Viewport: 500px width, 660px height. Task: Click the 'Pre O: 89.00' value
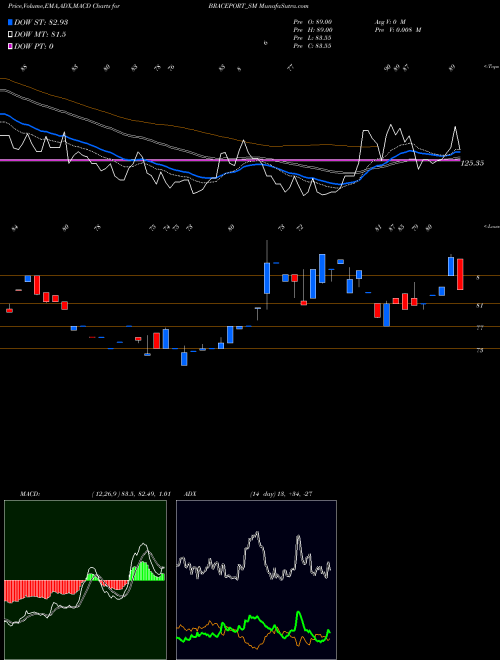[313, 22]
